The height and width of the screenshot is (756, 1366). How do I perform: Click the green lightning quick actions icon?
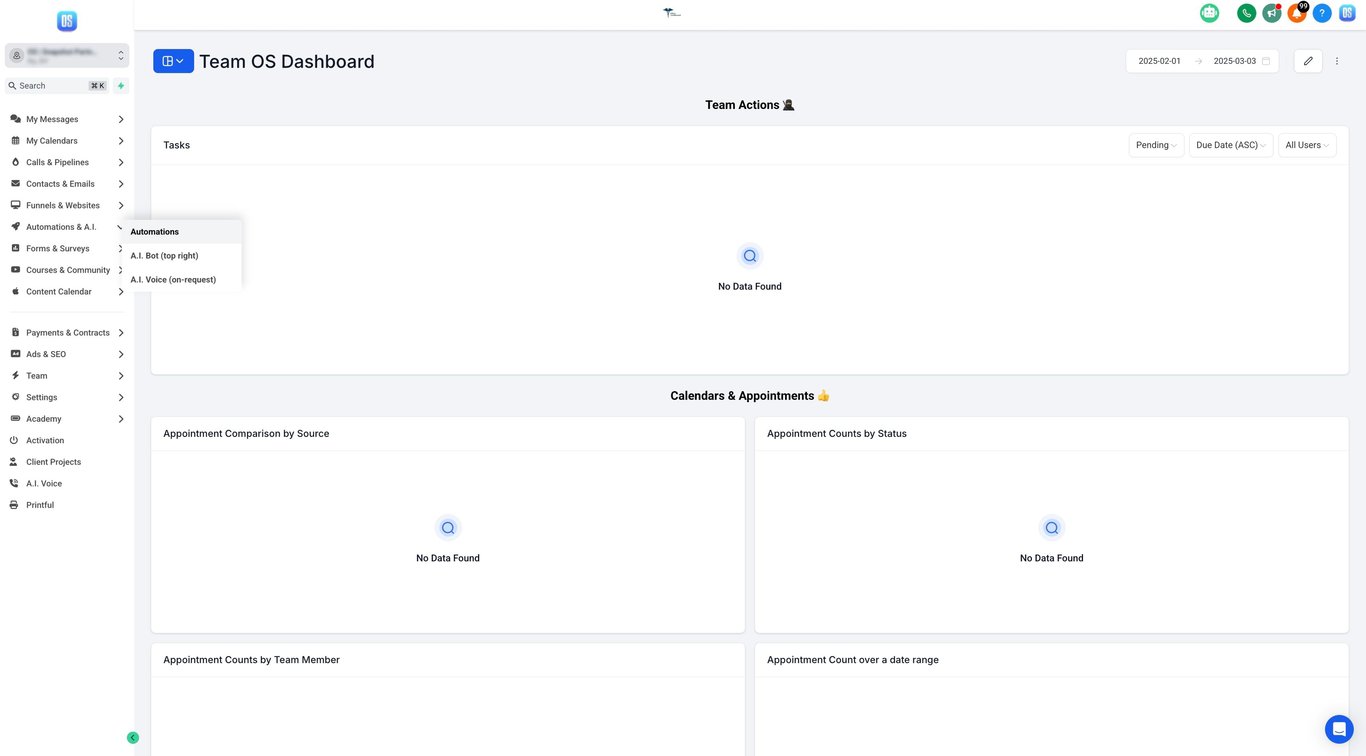[121, 86]
